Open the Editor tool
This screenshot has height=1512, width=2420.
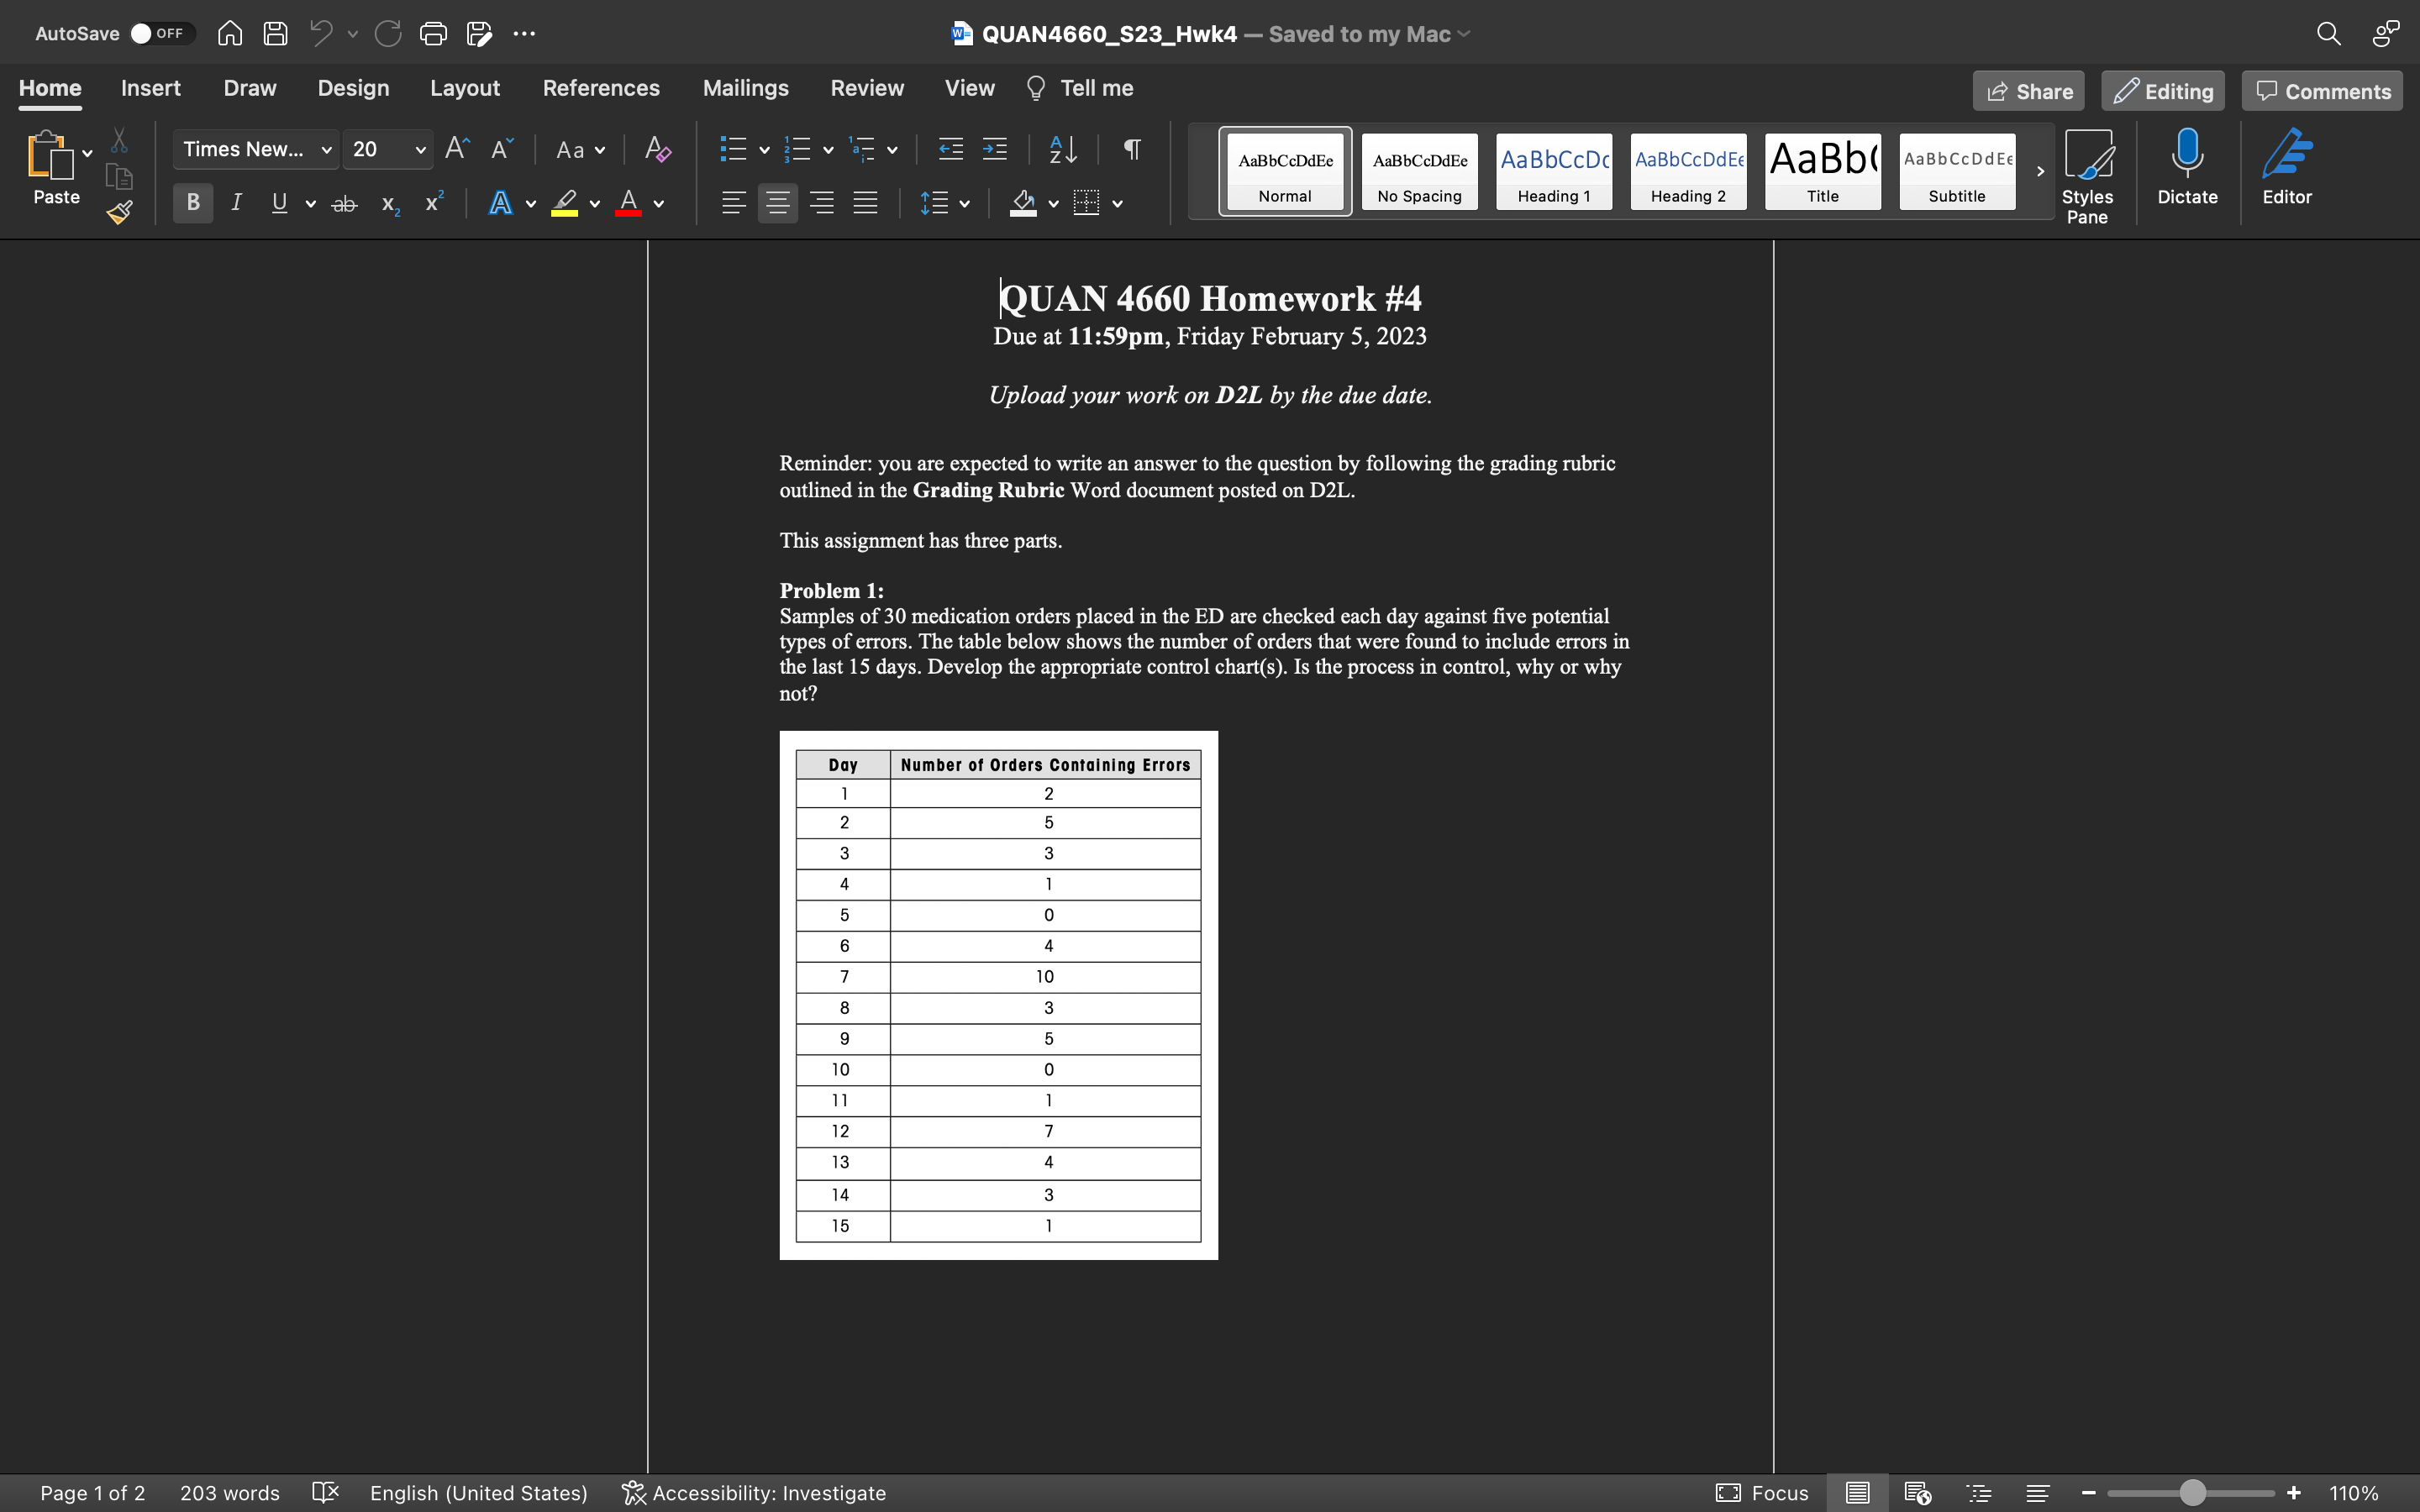(x=2286, y=166)
